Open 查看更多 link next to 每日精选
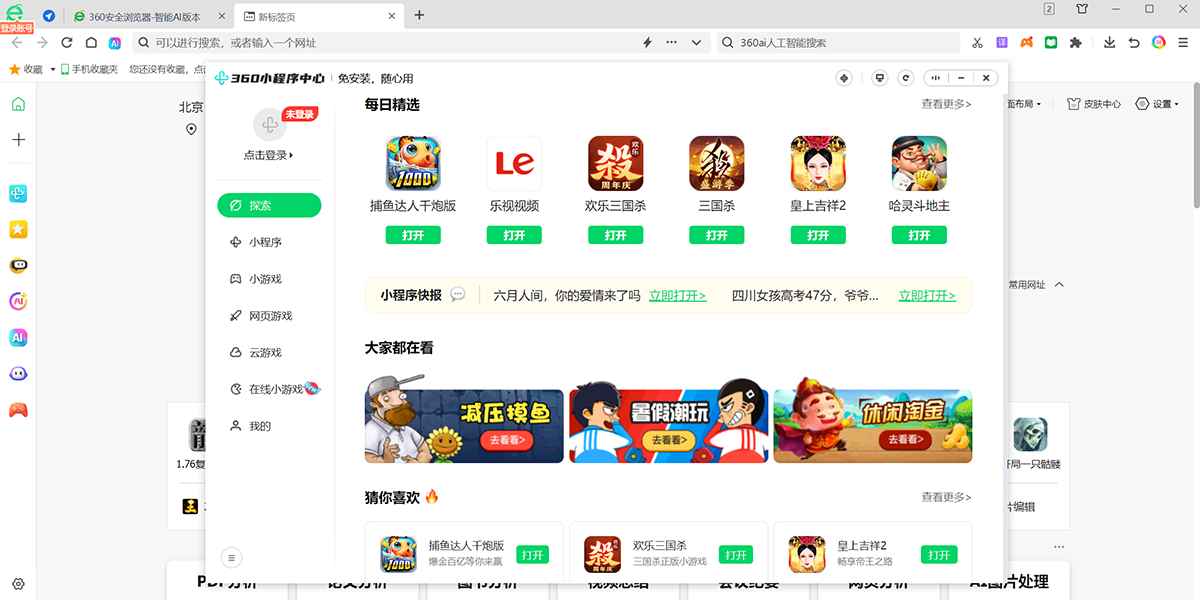This screenshot has width=1200, height=600. (x=946, y=103)
